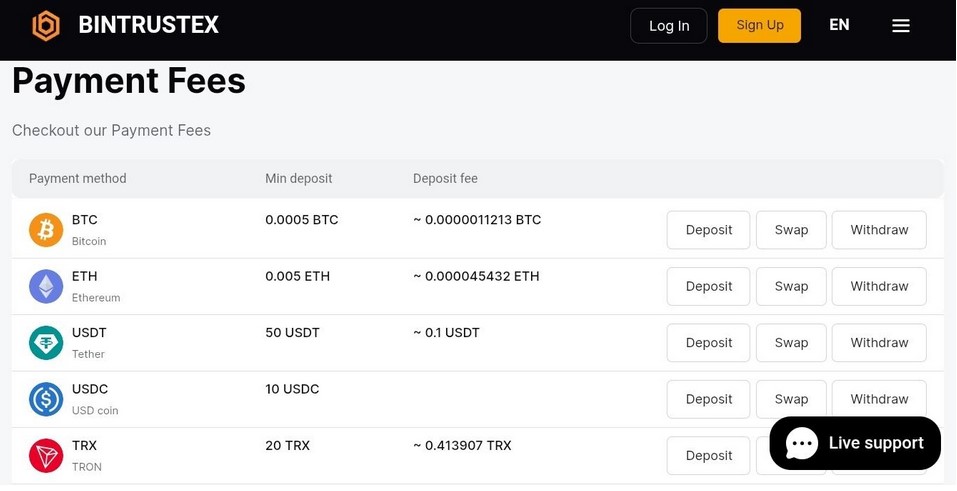957x491 pixels.
Task: Click Withdraw in the USDC row
Action: [x=879, y=399]
